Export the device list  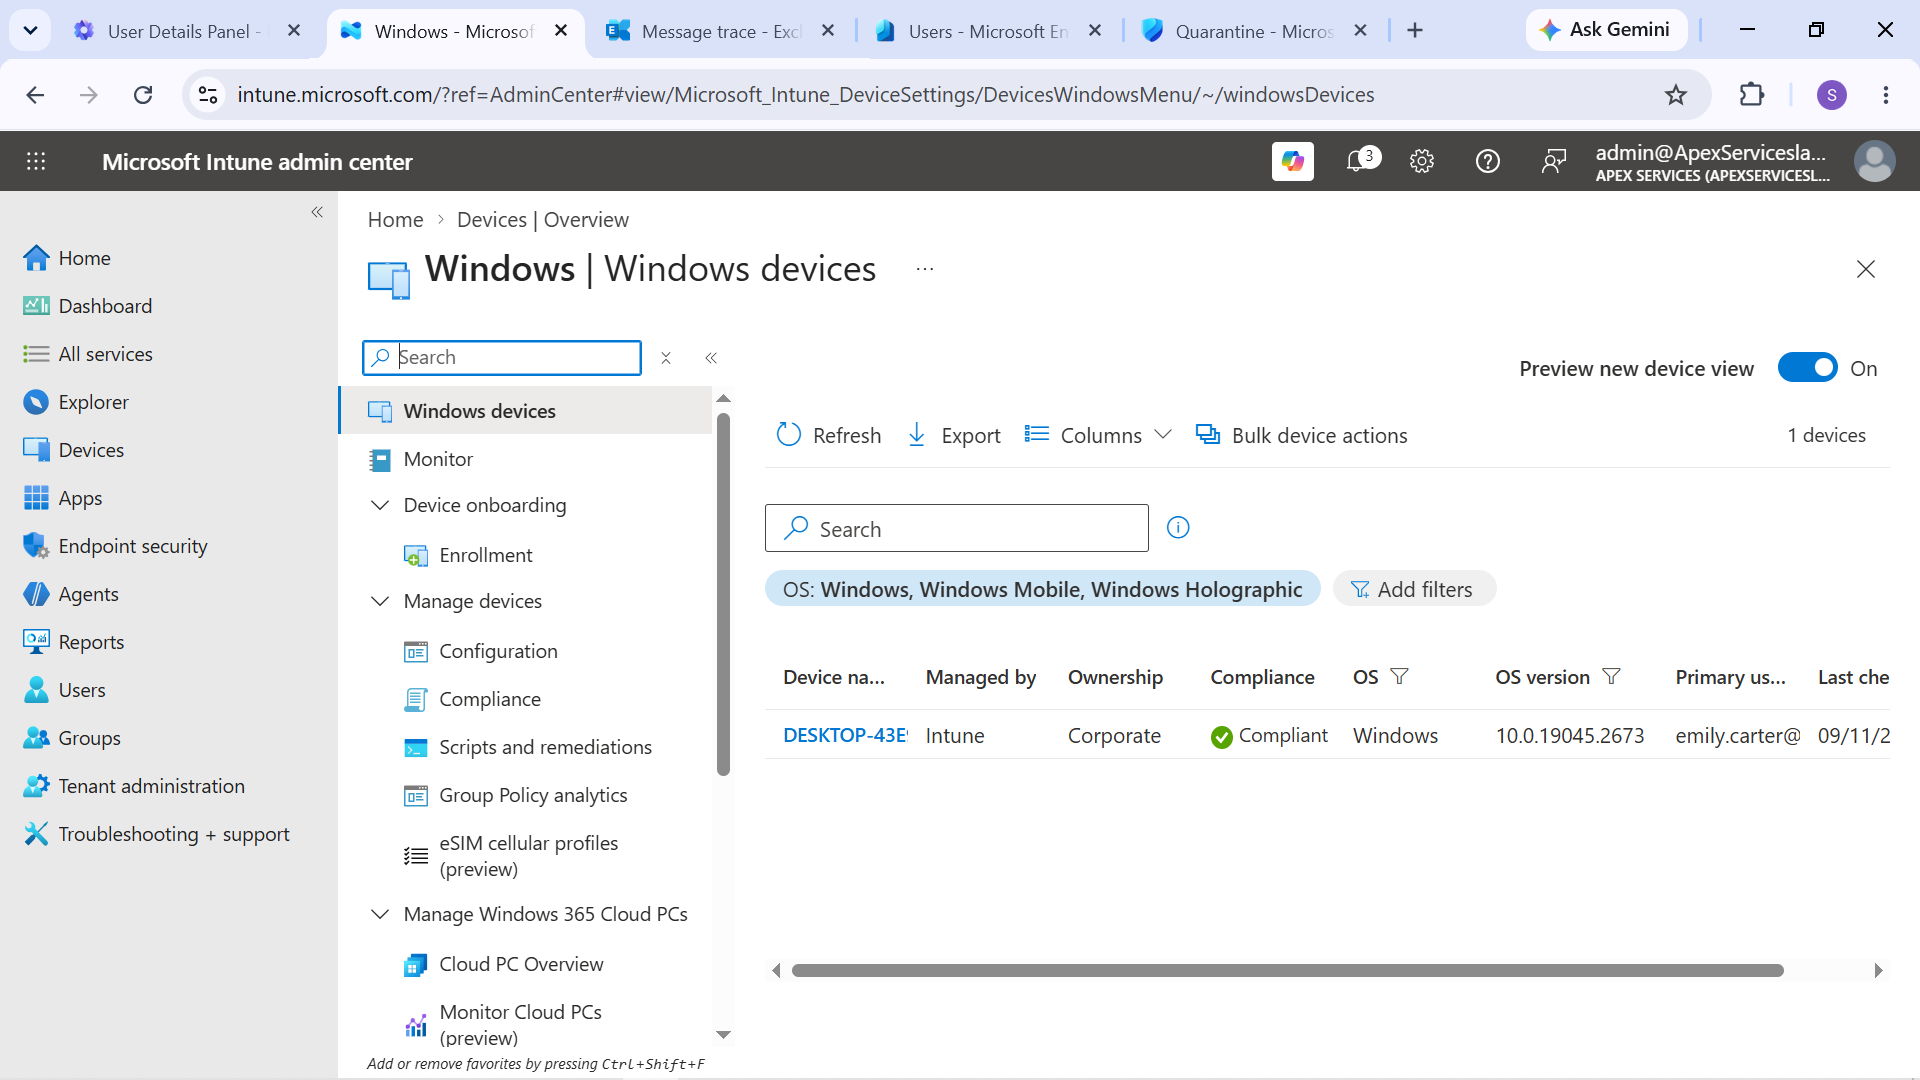pyautogui.click(x=953, y=435)
